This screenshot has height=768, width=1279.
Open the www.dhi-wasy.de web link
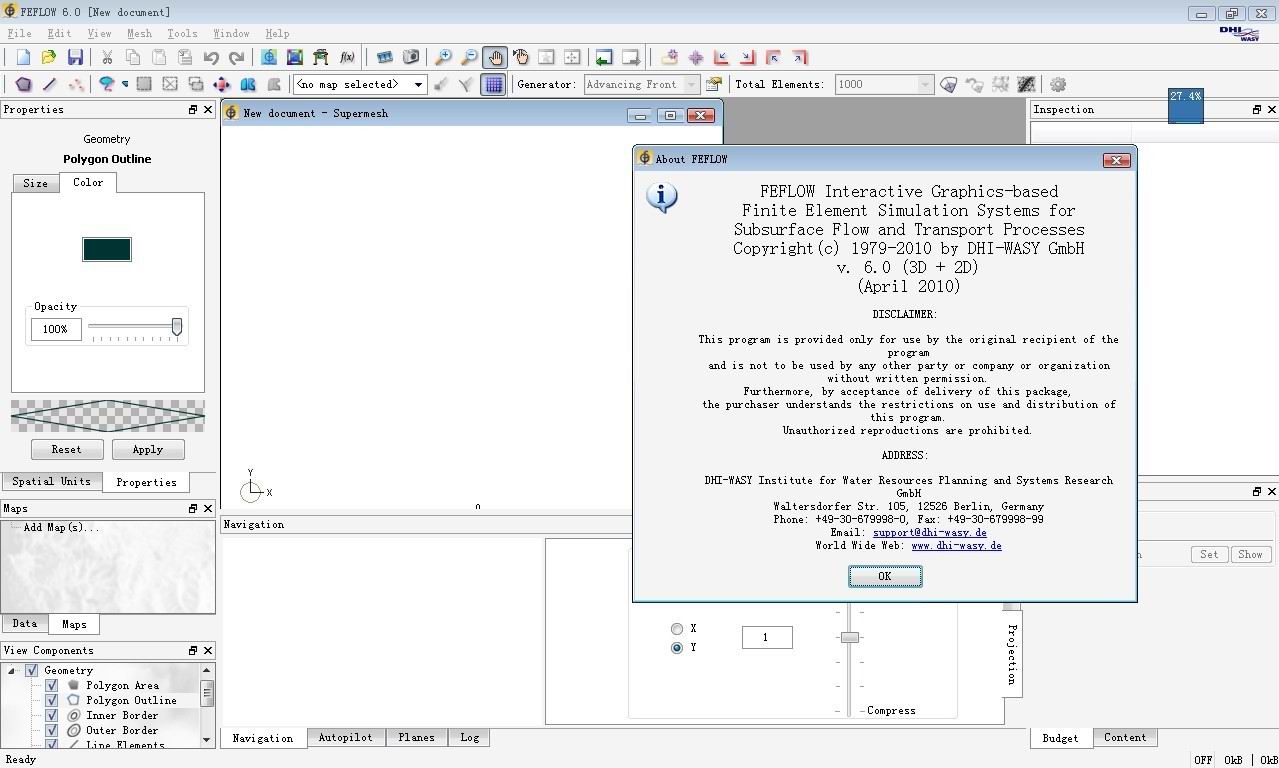(x=956, y=546)
